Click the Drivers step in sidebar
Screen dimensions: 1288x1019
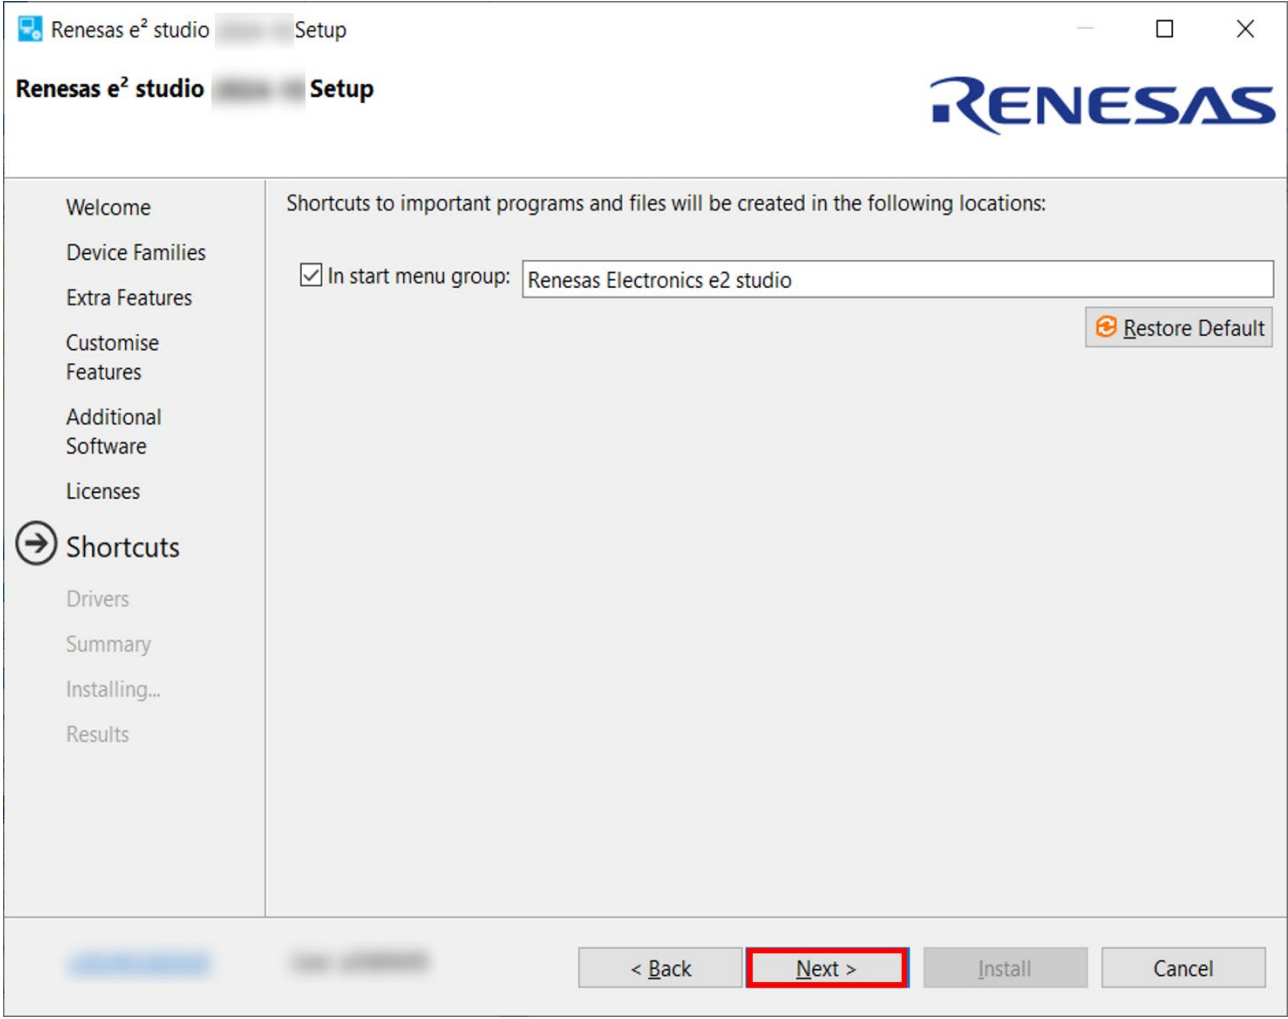[98, 599]
